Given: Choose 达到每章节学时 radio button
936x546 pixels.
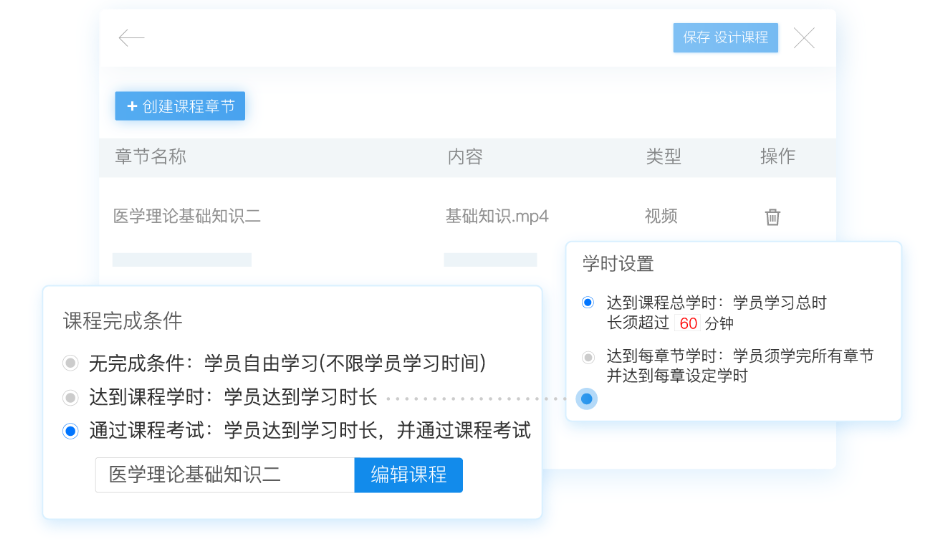Looking at the screenshot, I should pyautogui.click(x=587, y=356).
